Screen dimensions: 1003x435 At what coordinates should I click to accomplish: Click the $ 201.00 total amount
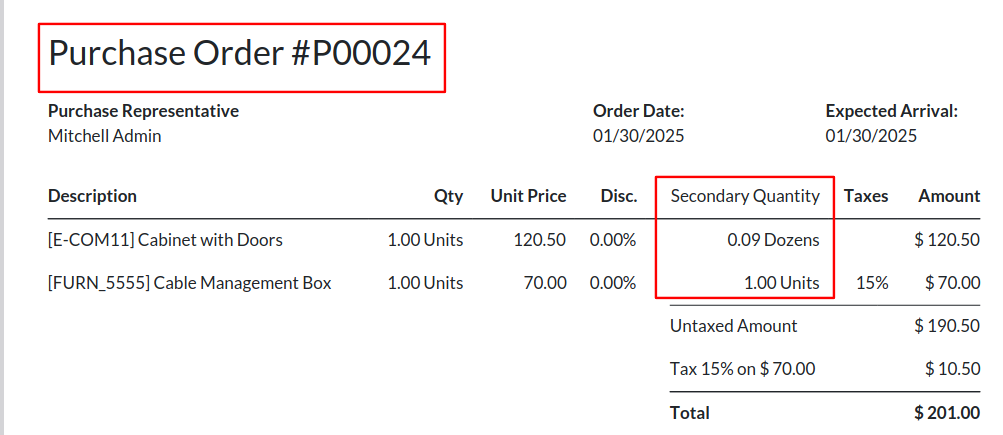[x=947, y=413]
